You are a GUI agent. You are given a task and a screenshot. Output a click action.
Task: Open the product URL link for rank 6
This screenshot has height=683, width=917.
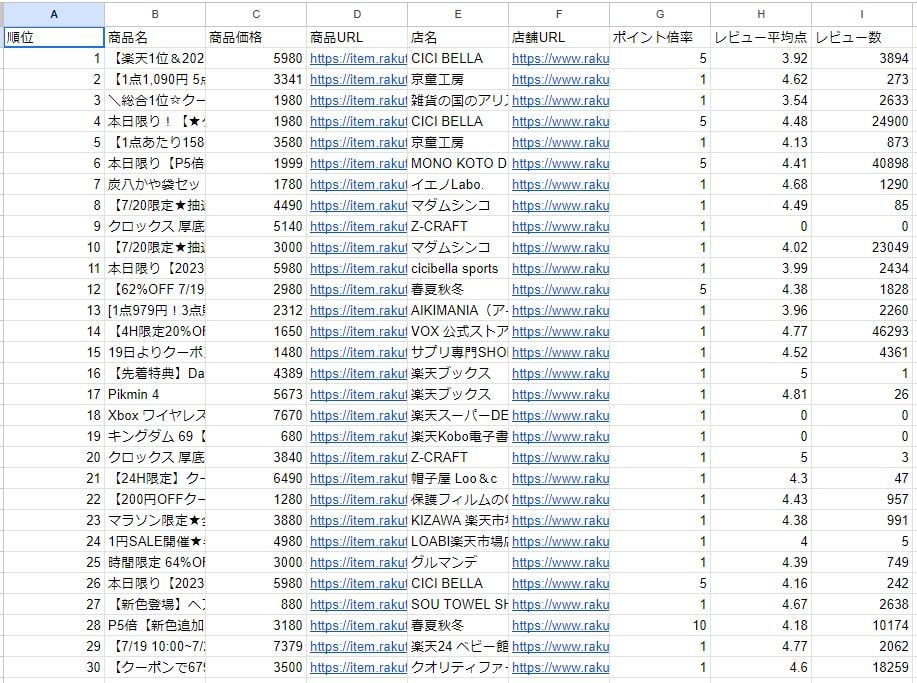click(x=358, y=164)
